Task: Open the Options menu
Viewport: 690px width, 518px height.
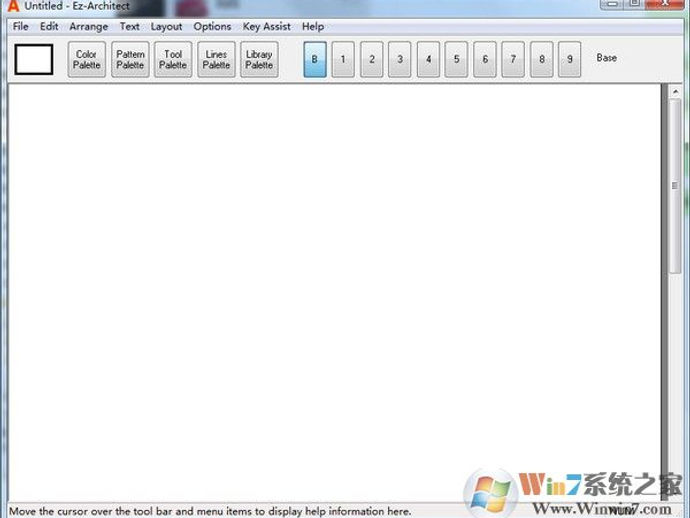Action: [x=212, y=26]
